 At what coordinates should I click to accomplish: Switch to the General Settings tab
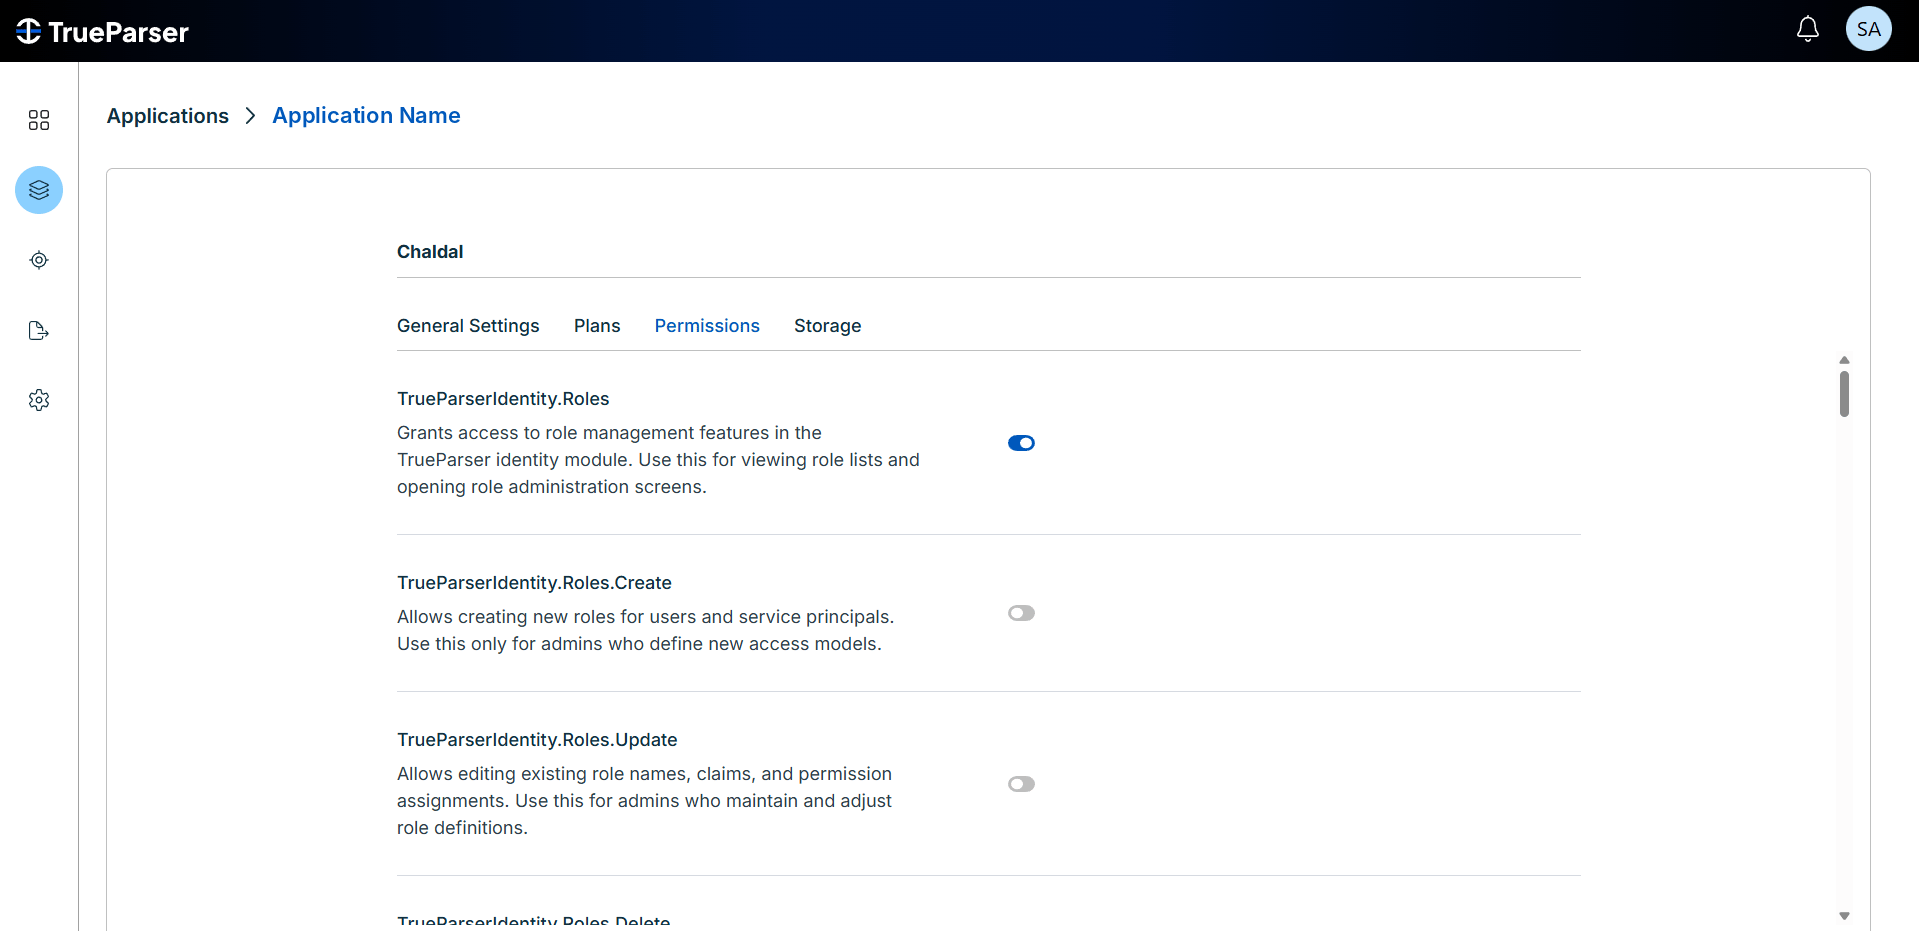(x=468, y=326)
